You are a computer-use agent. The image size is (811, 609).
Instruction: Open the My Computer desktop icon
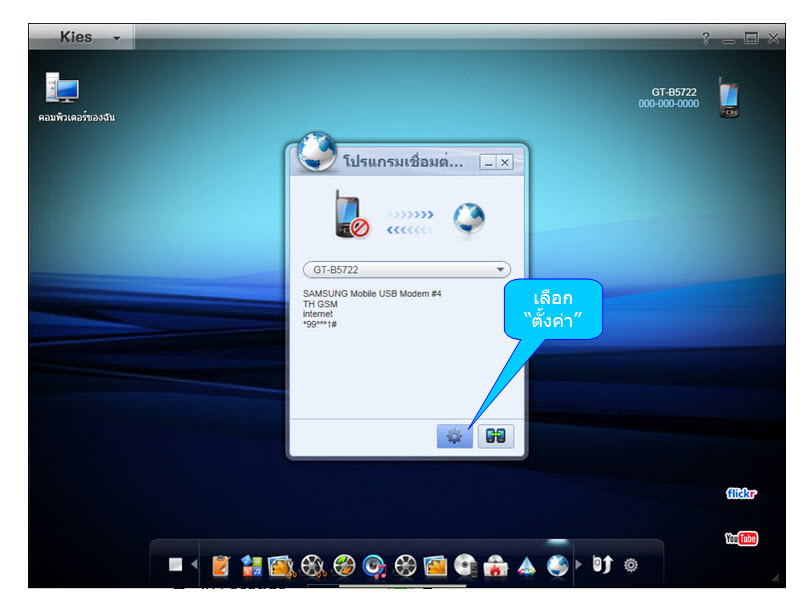62,87
